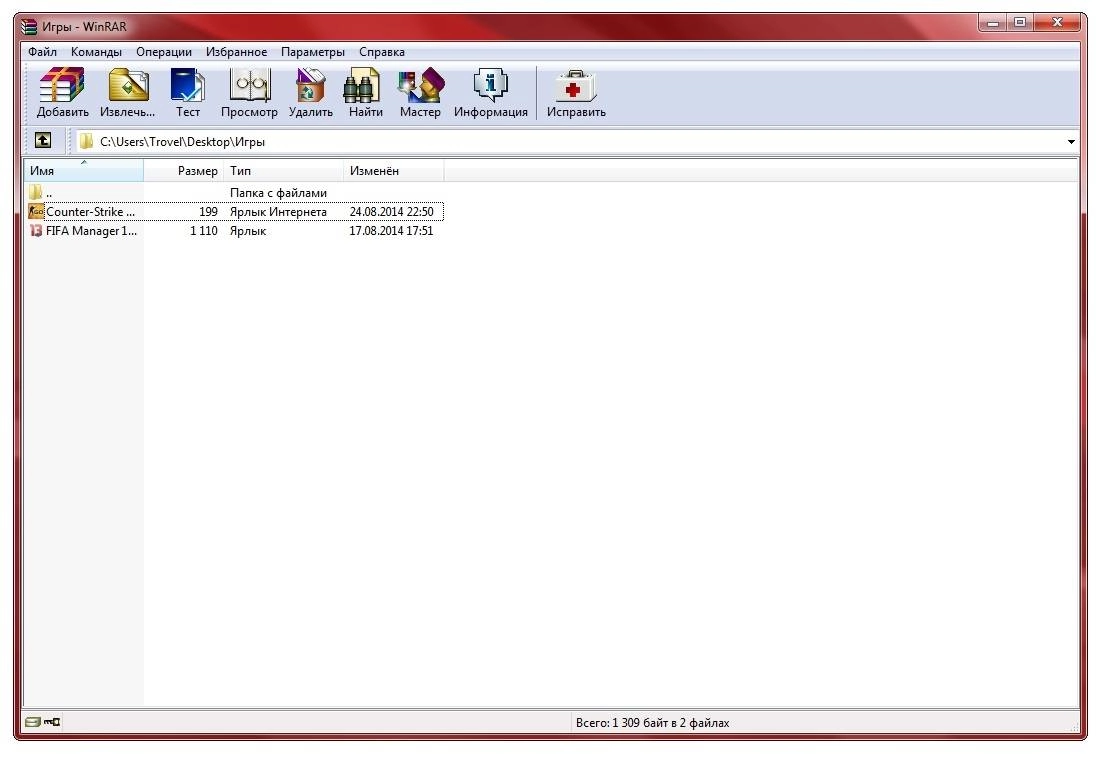This screenshot has width=1105, height=760.
Task: Click the "Папка с файлами" type text
Action: pyautogui.click(x=278, y=192)
